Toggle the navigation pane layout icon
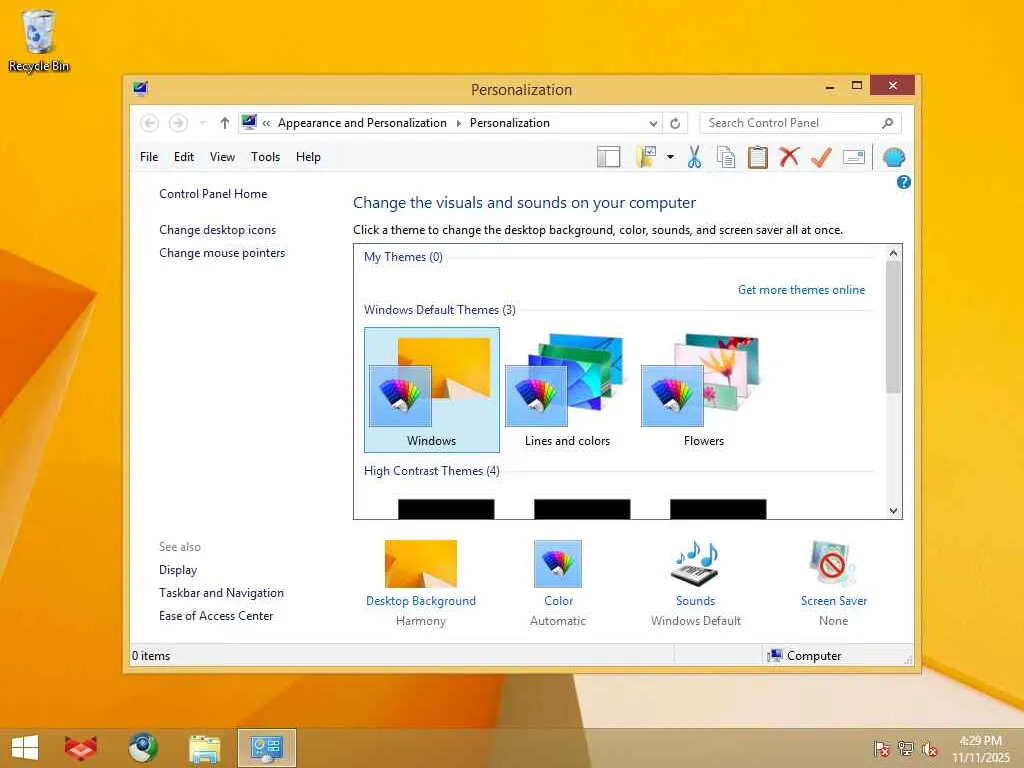Screen dimensions: 1024x768 click(608, 157)
